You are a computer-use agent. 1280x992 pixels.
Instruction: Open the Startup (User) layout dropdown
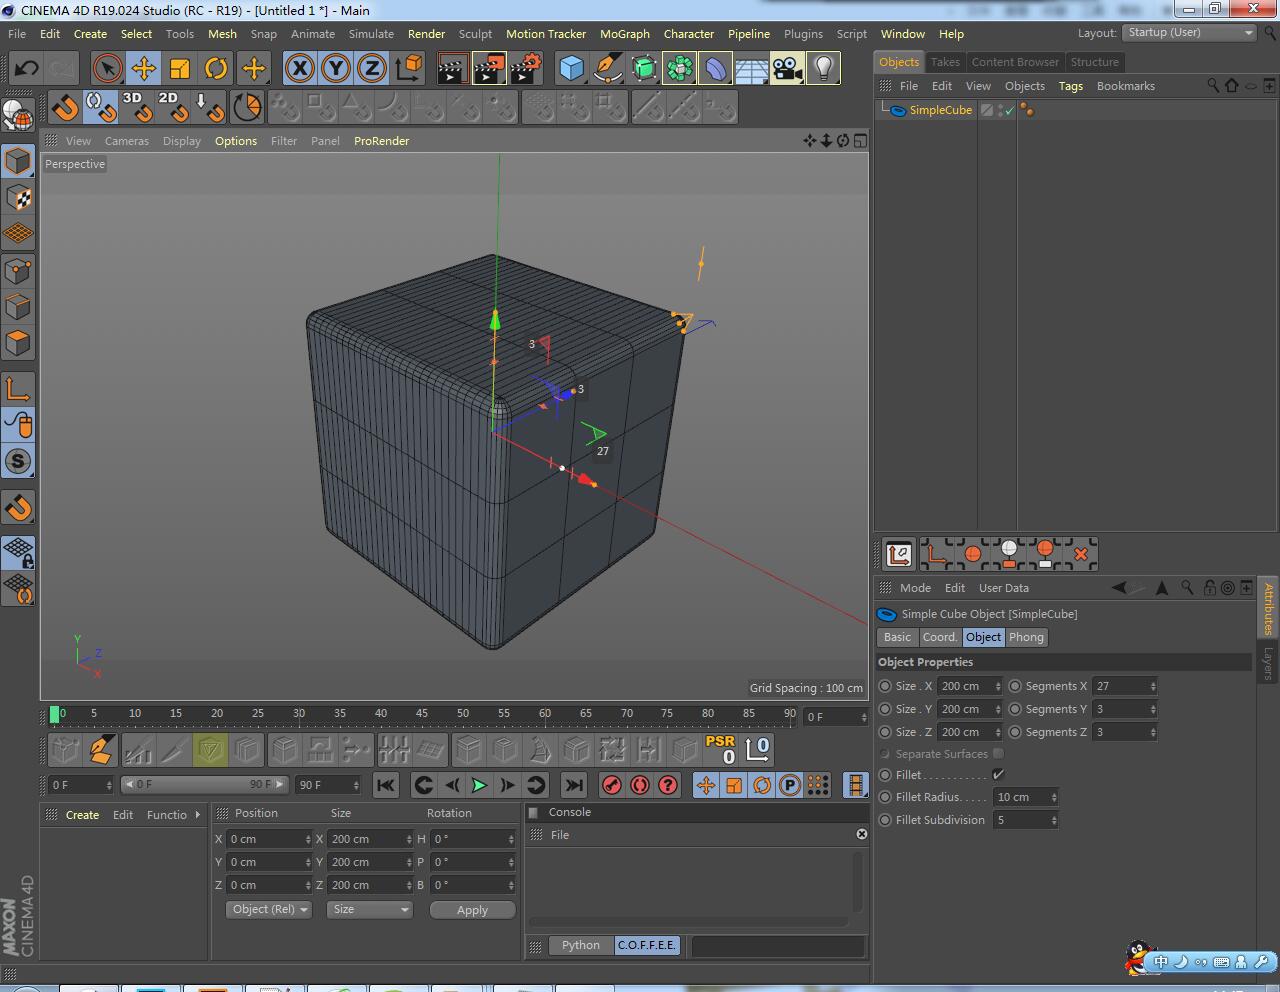[x=1189, y=32]
